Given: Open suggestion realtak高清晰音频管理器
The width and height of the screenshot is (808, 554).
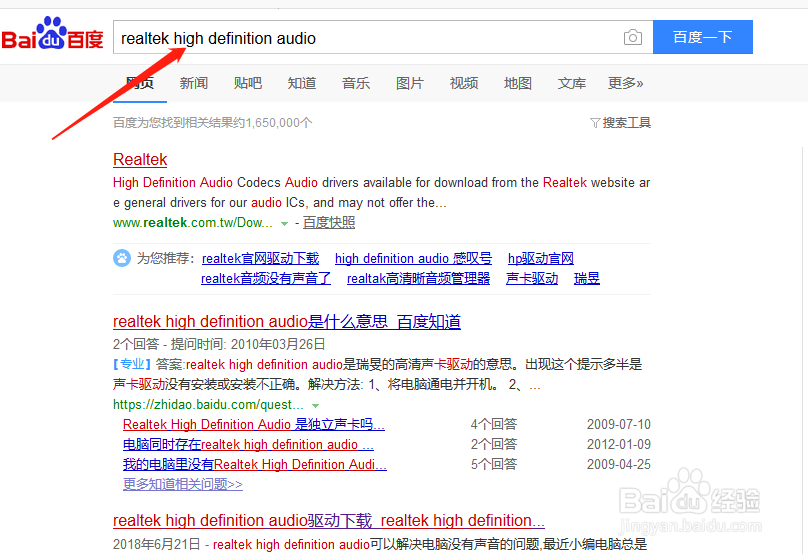Looking at the screenshot, I should click(418, 278).
